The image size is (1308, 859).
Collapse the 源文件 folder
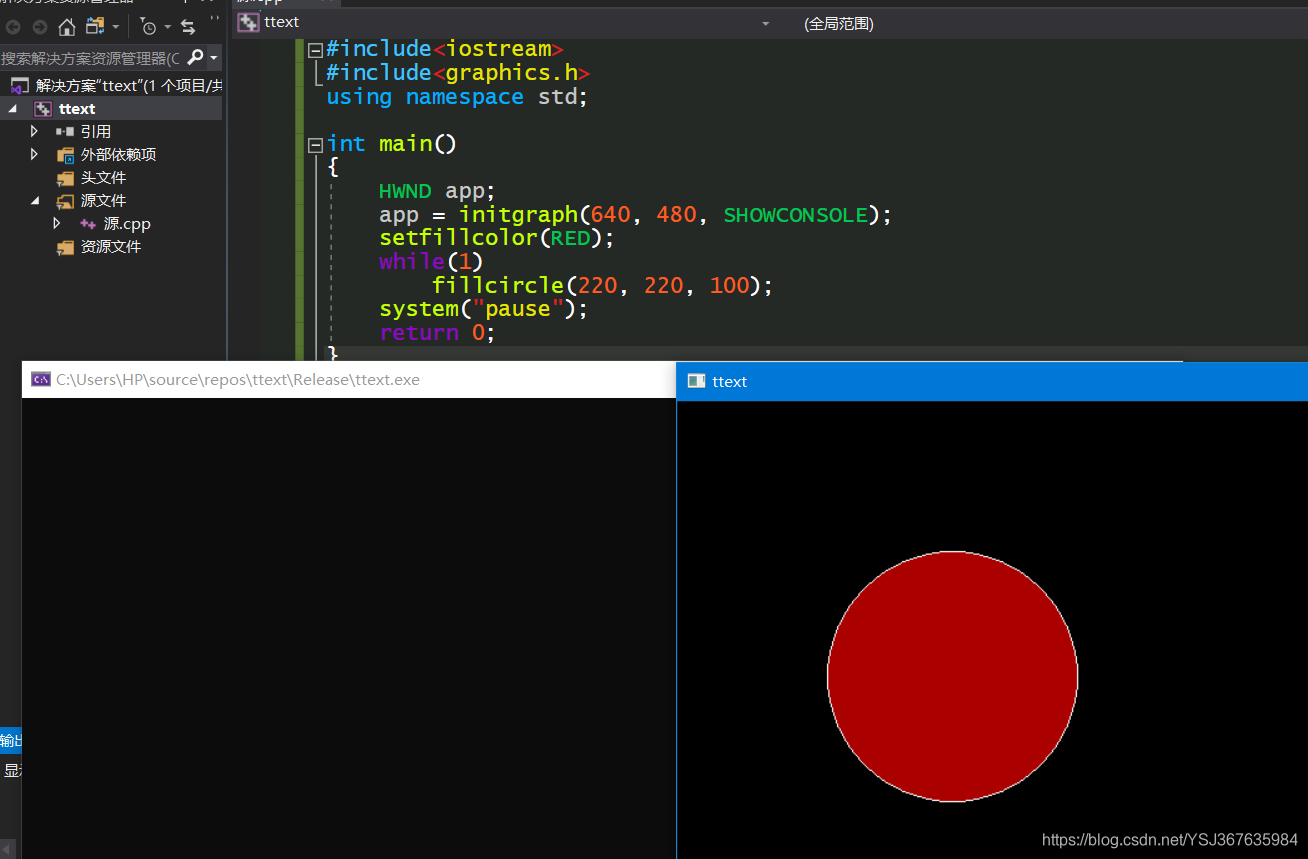[35, 200]
